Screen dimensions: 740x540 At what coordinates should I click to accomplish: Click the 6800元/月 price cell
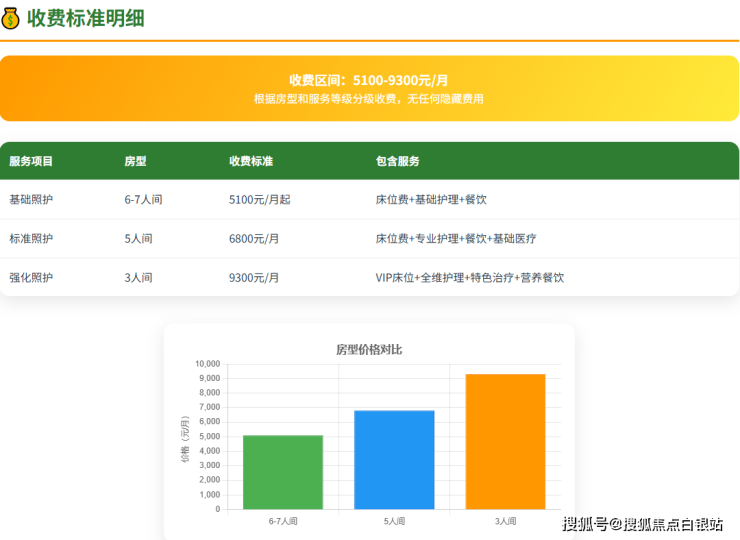coord(254,239)
